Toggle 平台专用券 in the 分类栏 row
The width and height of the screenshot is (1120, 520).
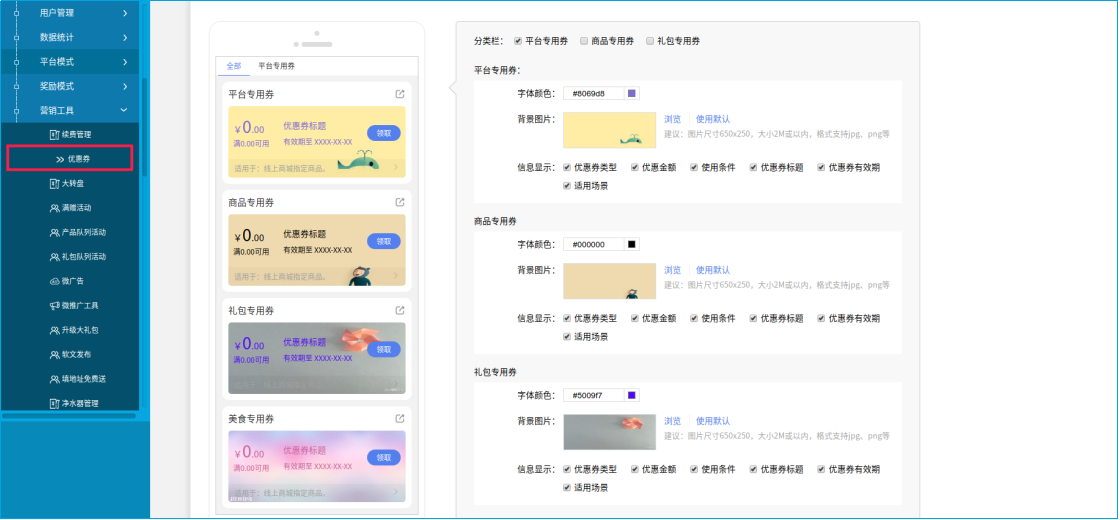[518, 41]
